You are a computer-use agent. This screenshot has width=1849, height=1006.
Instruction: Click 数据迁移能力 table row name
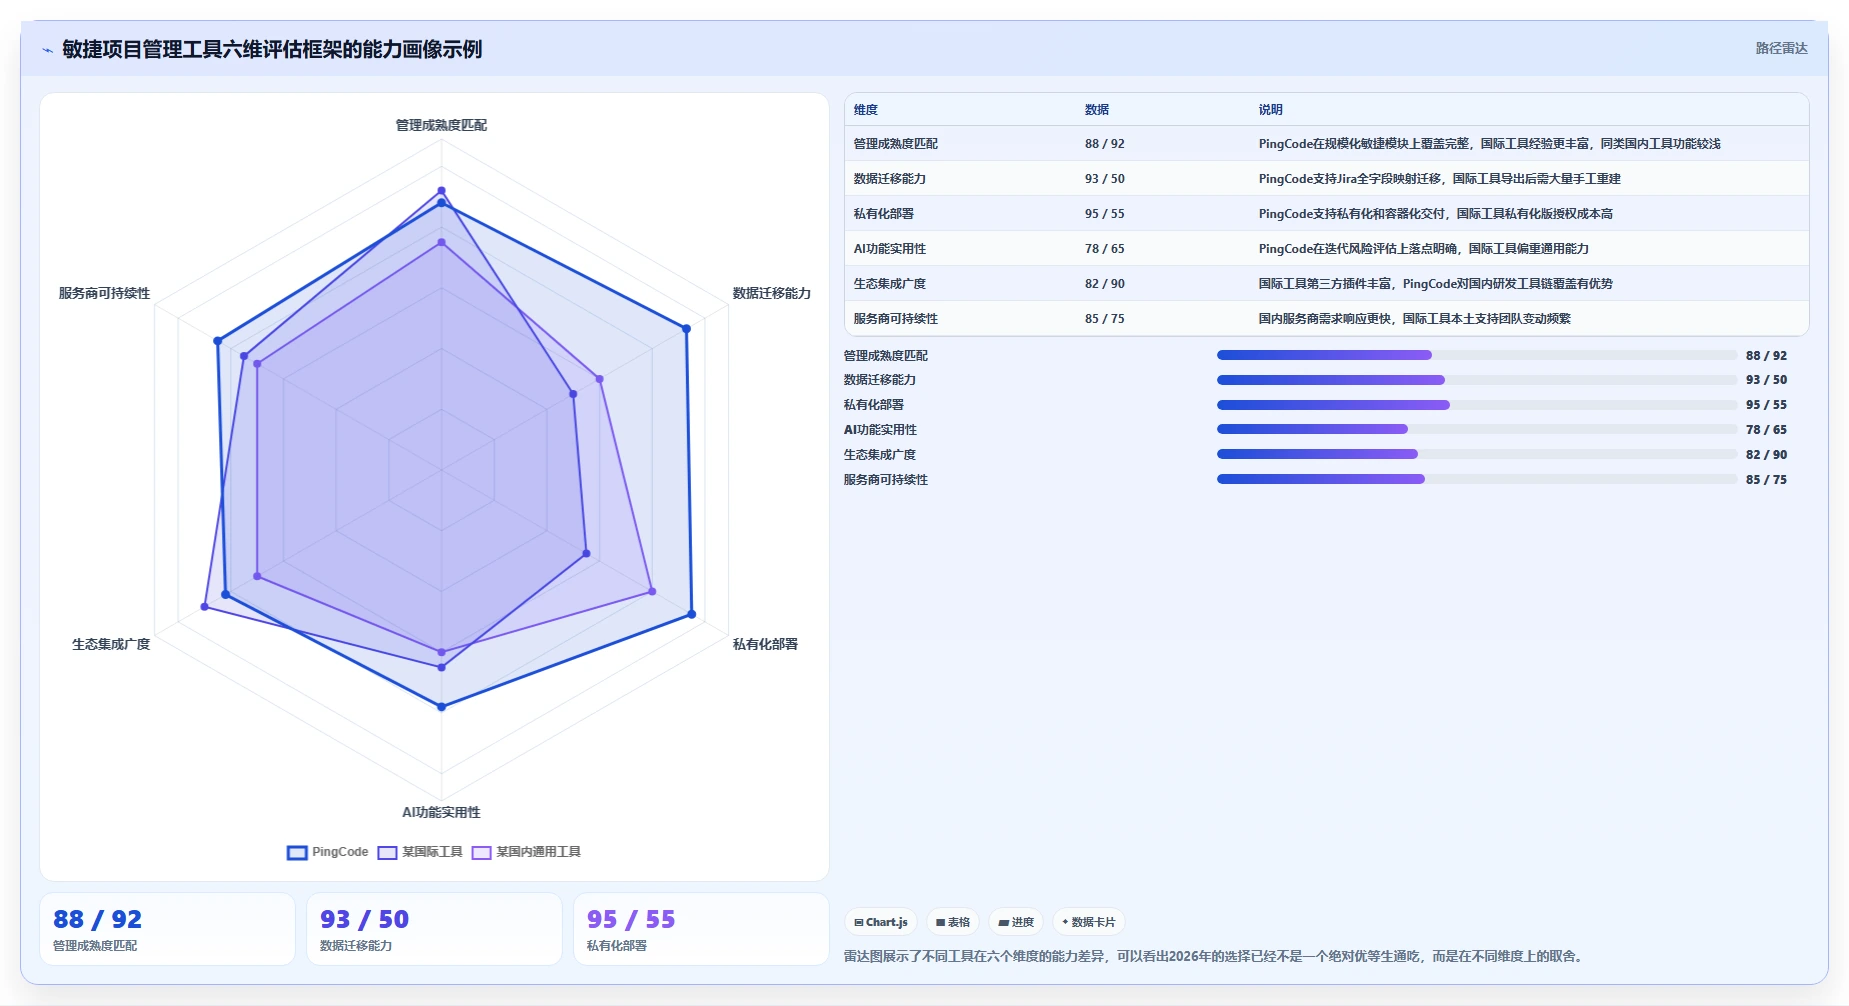pyautogui.click(x=889, y=179)
